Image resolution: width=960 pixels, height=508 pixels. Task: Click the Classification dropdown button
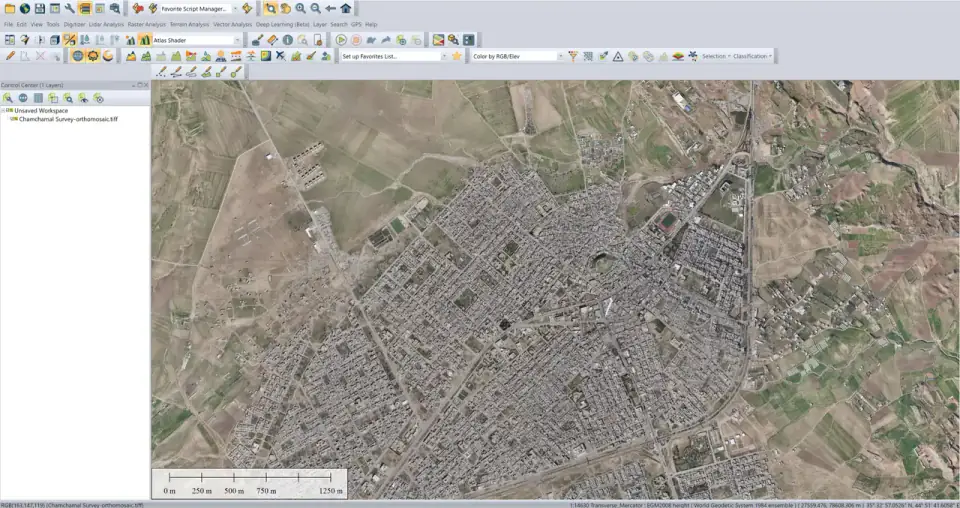752,56
